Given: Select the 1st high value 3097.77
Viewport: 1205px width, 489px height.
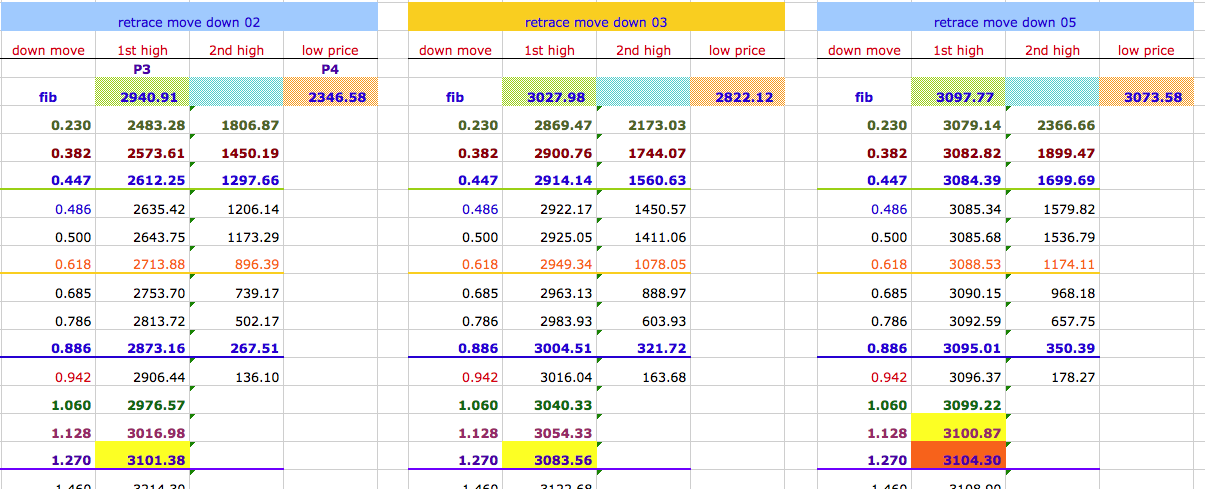Looking at the screenshot, I should (x=959, y=93).
